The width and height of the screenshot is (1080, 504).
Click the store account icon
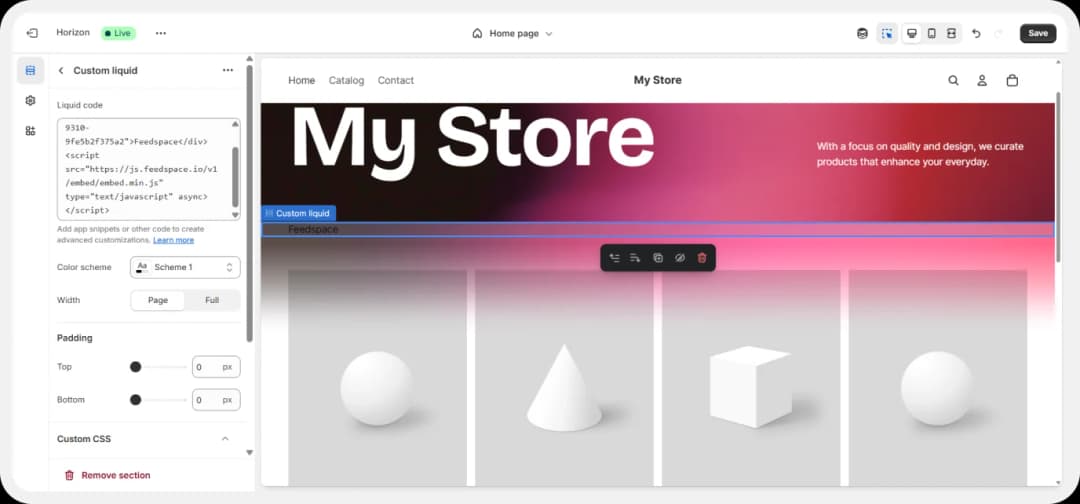click(x=982, y=81)
